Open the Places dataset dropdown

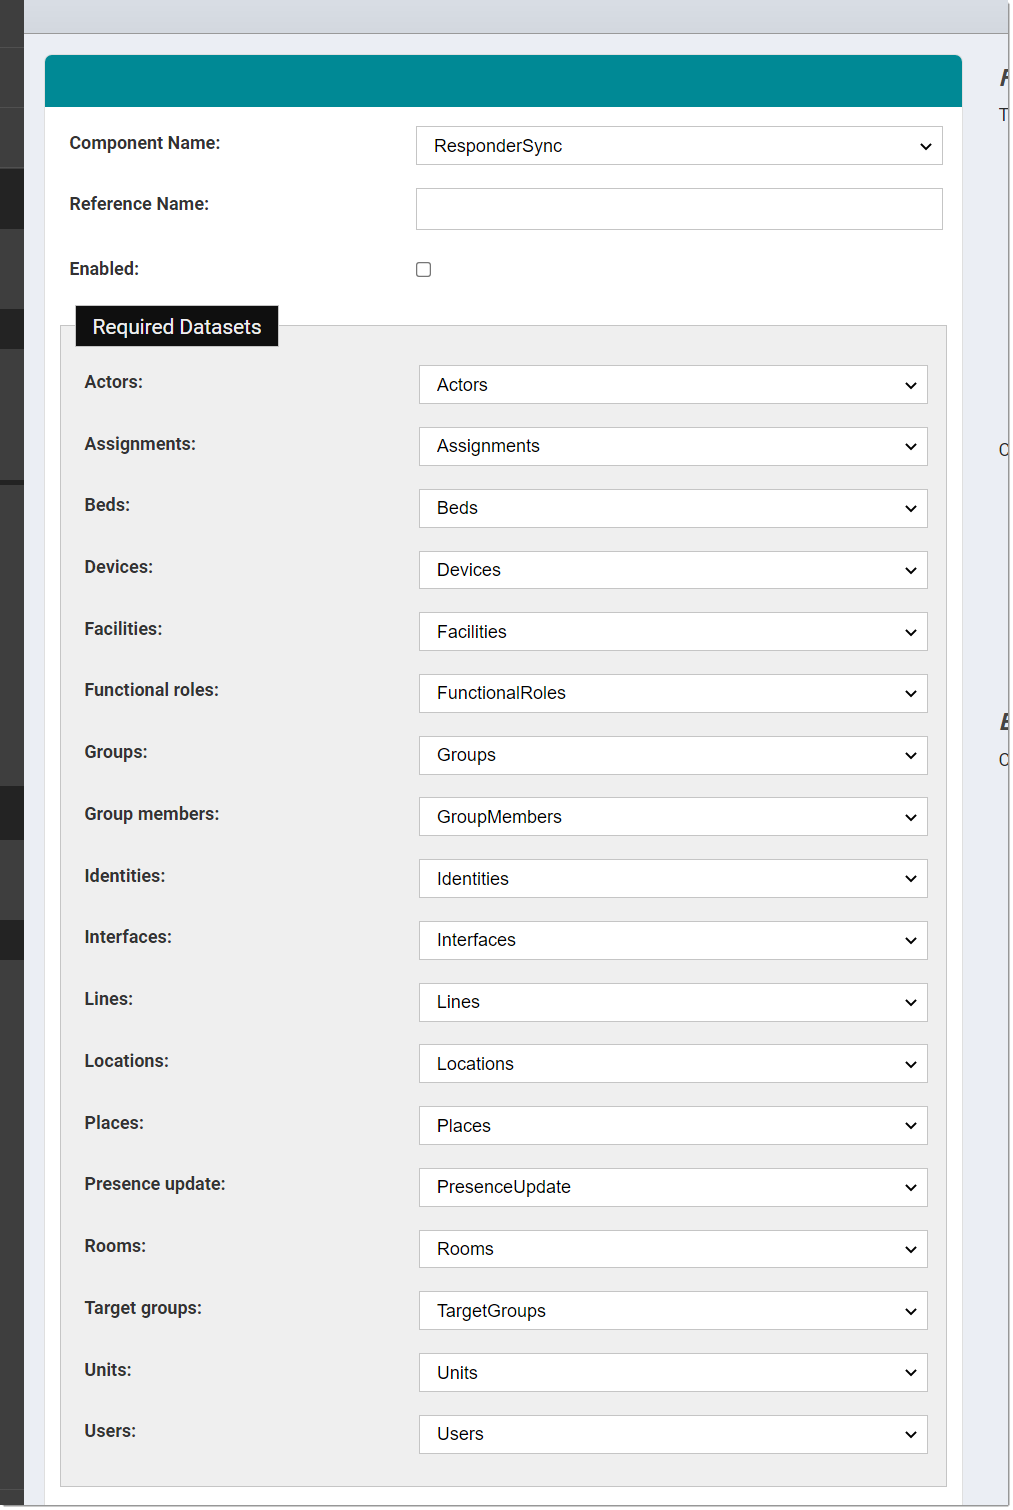pos(672,1126)
